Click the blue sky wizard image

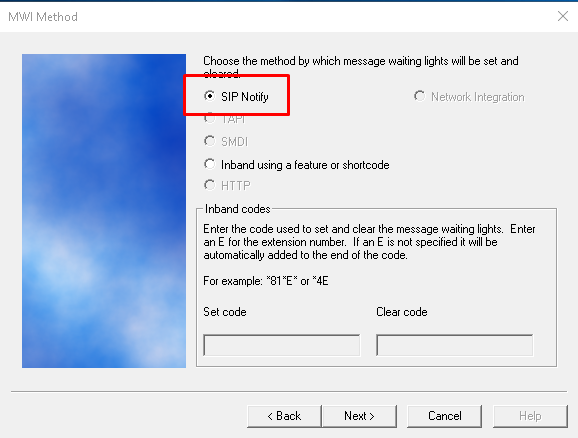point(104,211)
